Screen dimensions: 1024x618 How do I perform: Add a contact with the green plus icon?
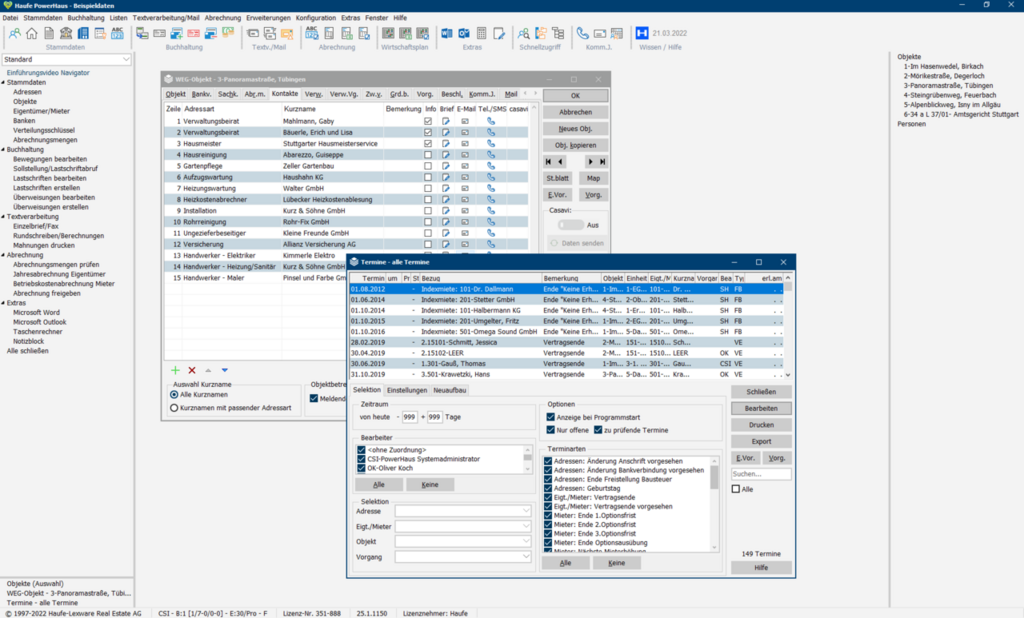click(175, 370)
